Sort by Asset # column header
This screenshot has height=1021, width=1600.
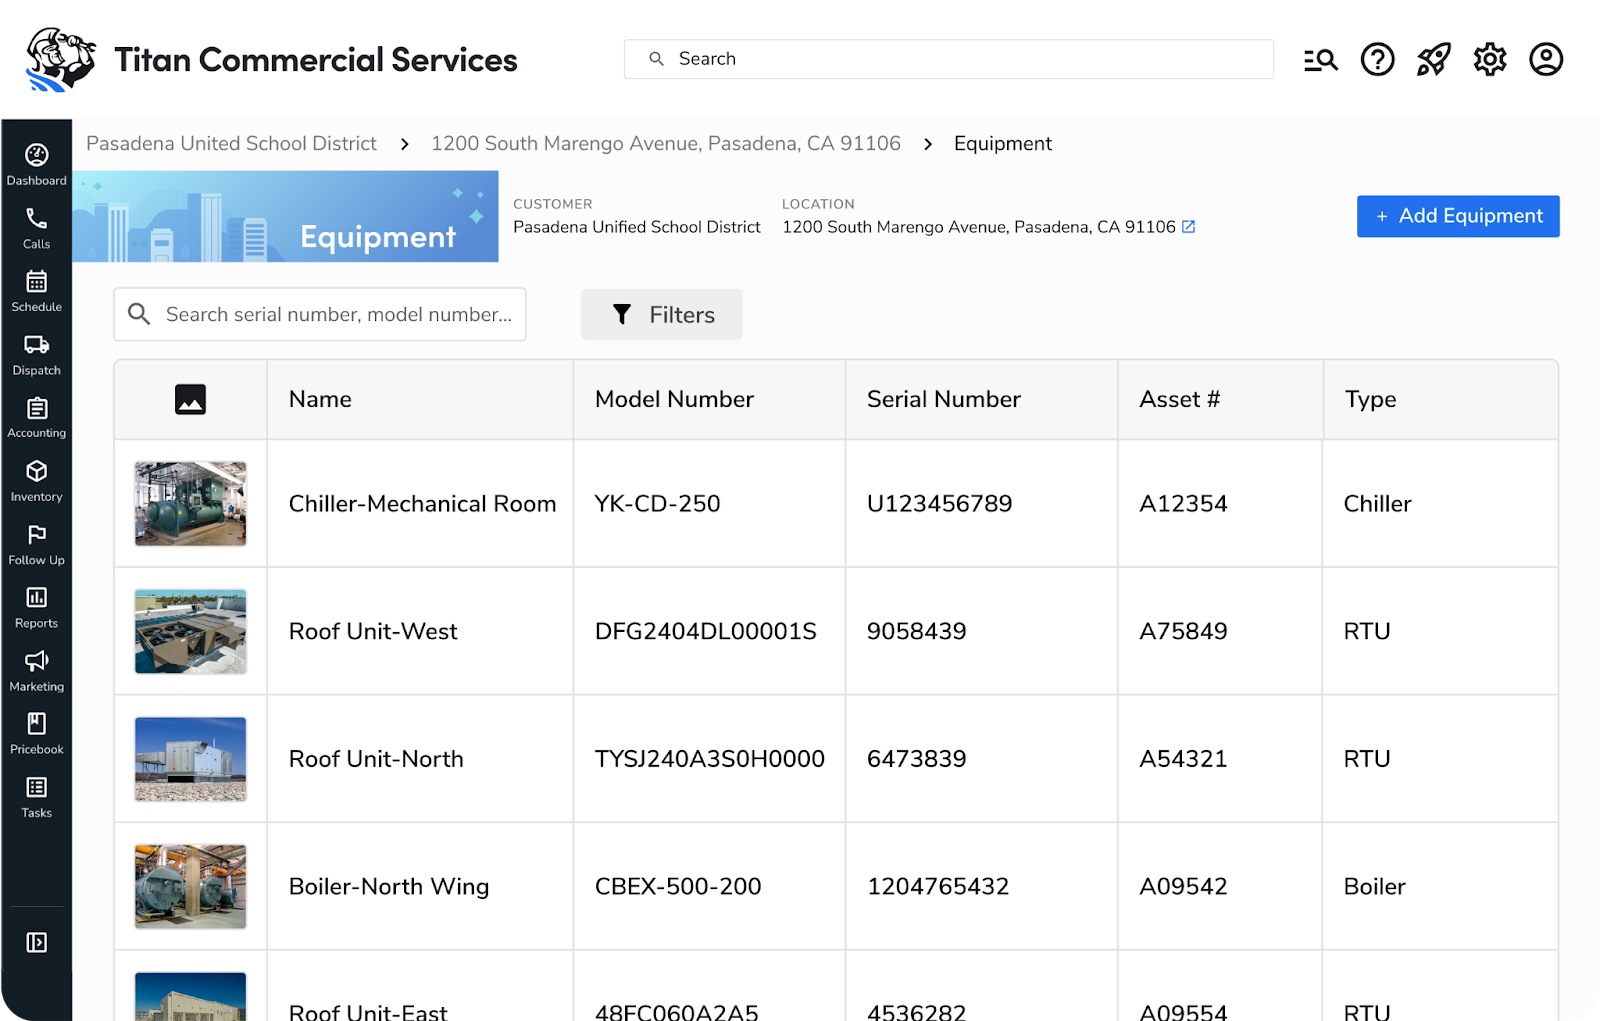1180,399
